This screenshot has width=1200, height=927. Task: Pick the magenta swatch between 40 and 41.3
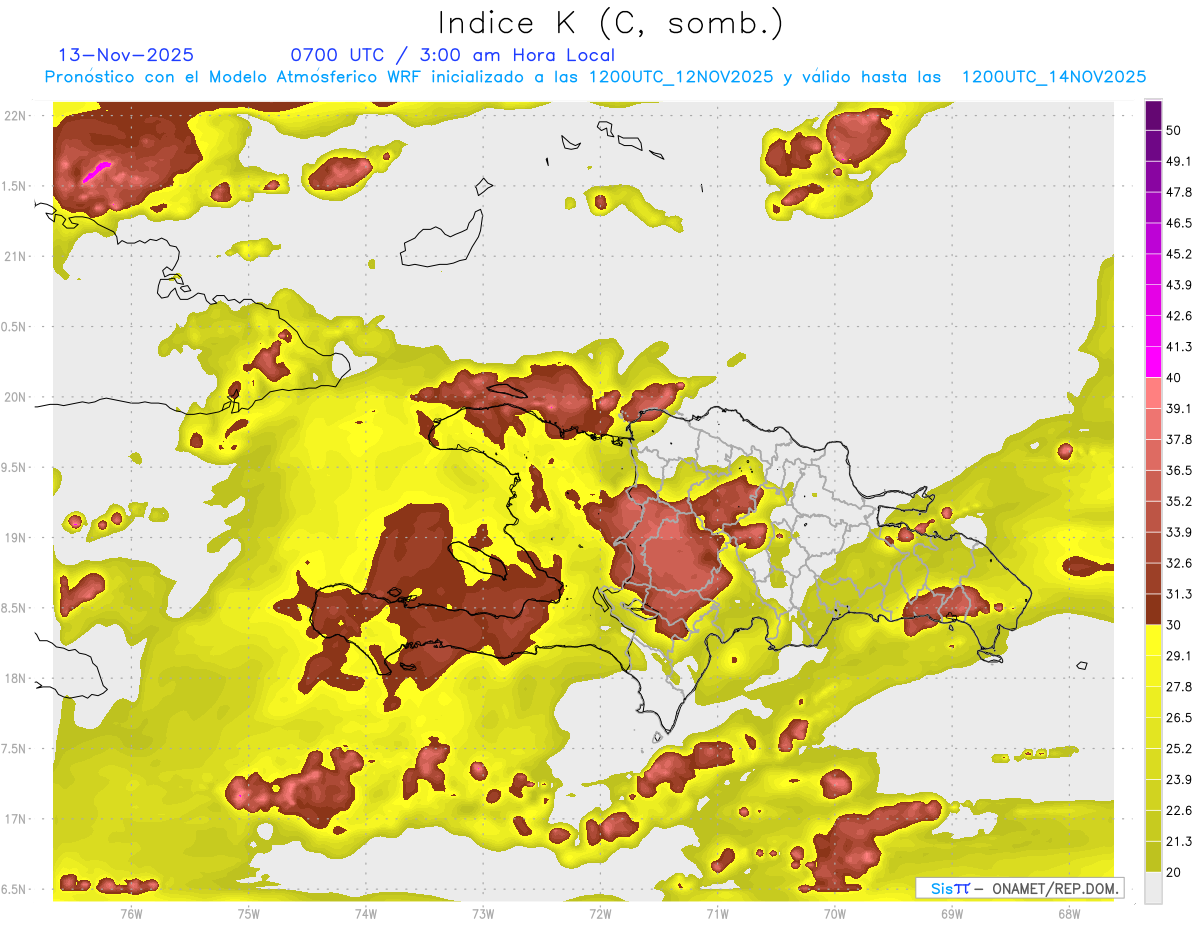[1153, 362]
